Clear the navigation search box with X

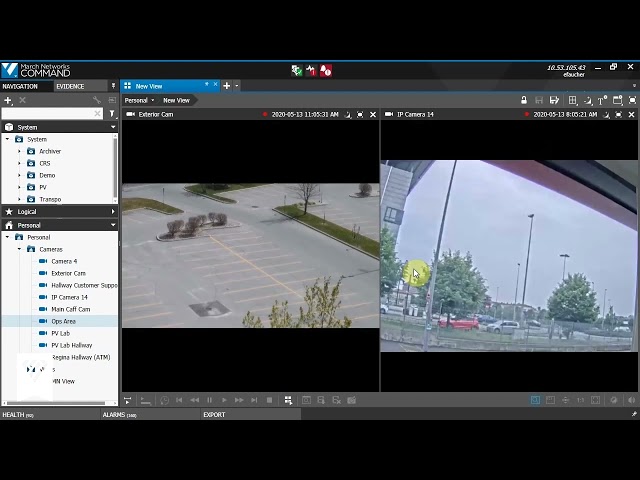97,113
